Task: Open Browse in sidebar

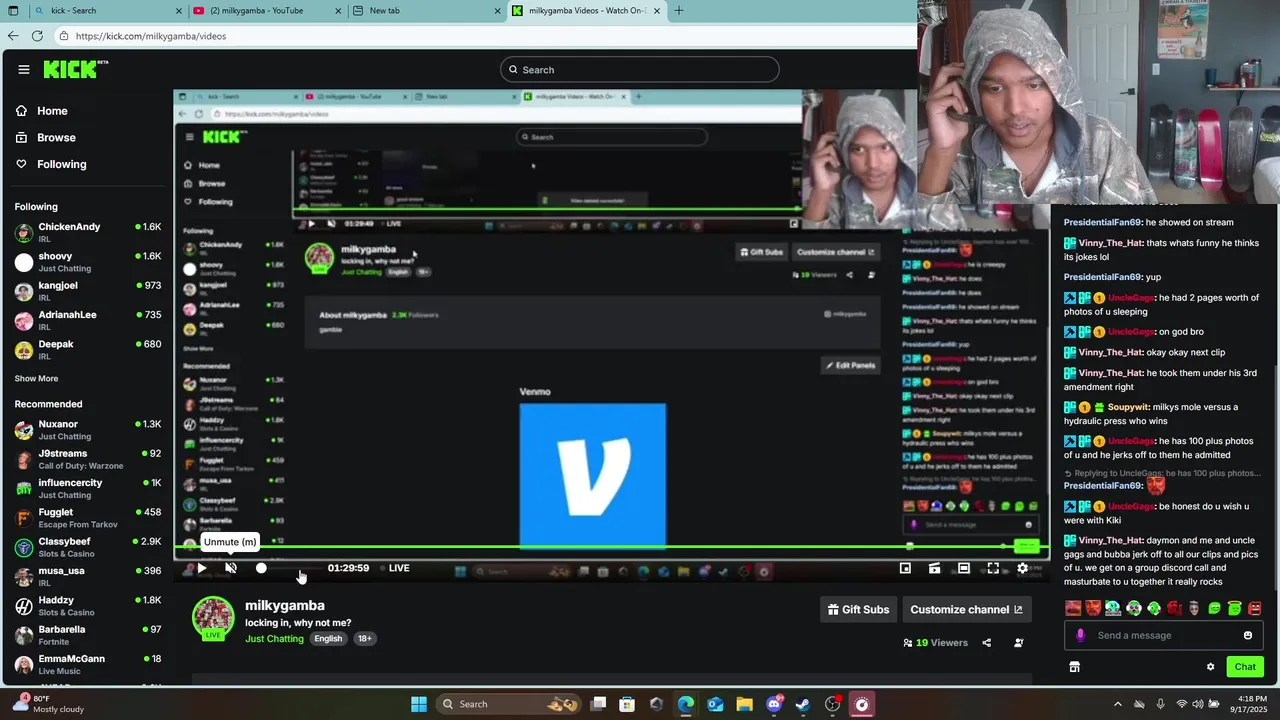Action: pyautogui.click(x=56, y=137)
